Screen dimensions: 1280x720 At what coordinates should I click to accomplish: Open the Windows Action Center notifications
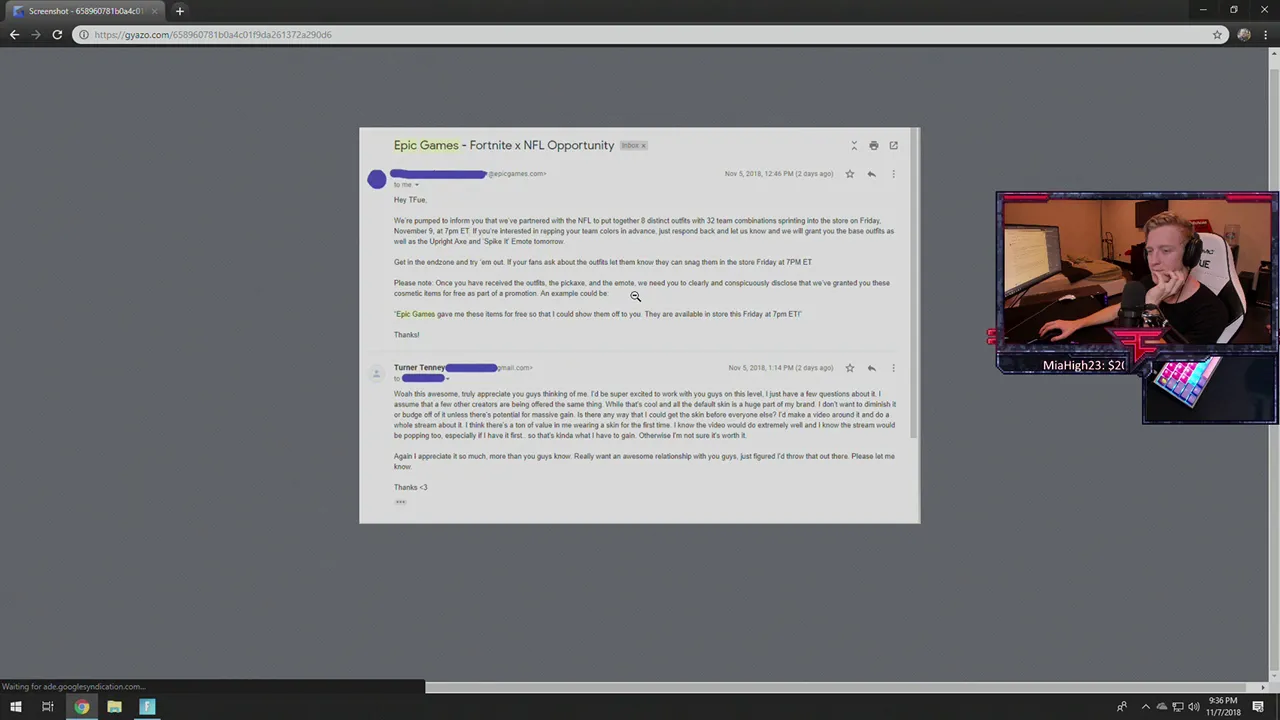[x=1259, y=707]
